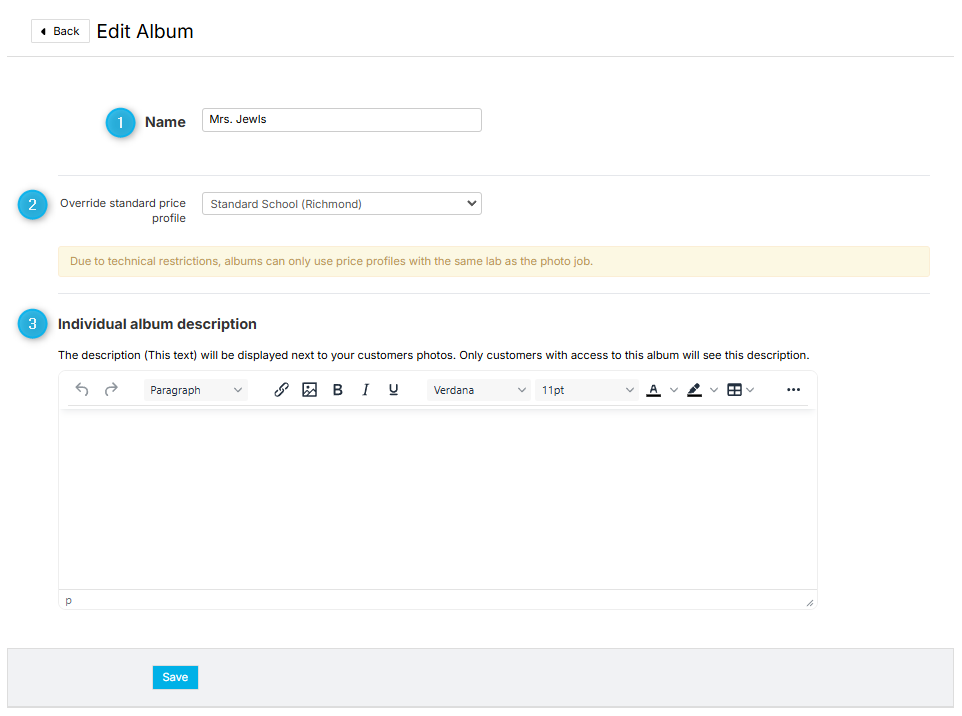Click the 'p' element path in status bar
The width and height of the screenshot is (962, 716).
click(69, 600)
